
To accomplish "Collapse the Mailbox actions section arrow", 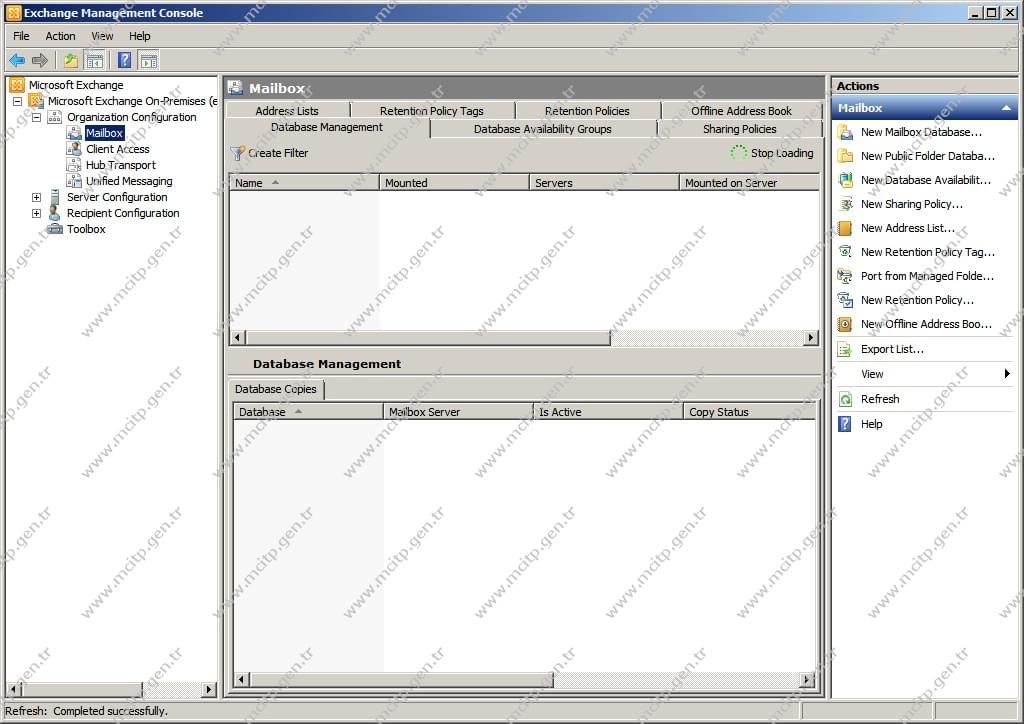I will [x=1006, y=108].
